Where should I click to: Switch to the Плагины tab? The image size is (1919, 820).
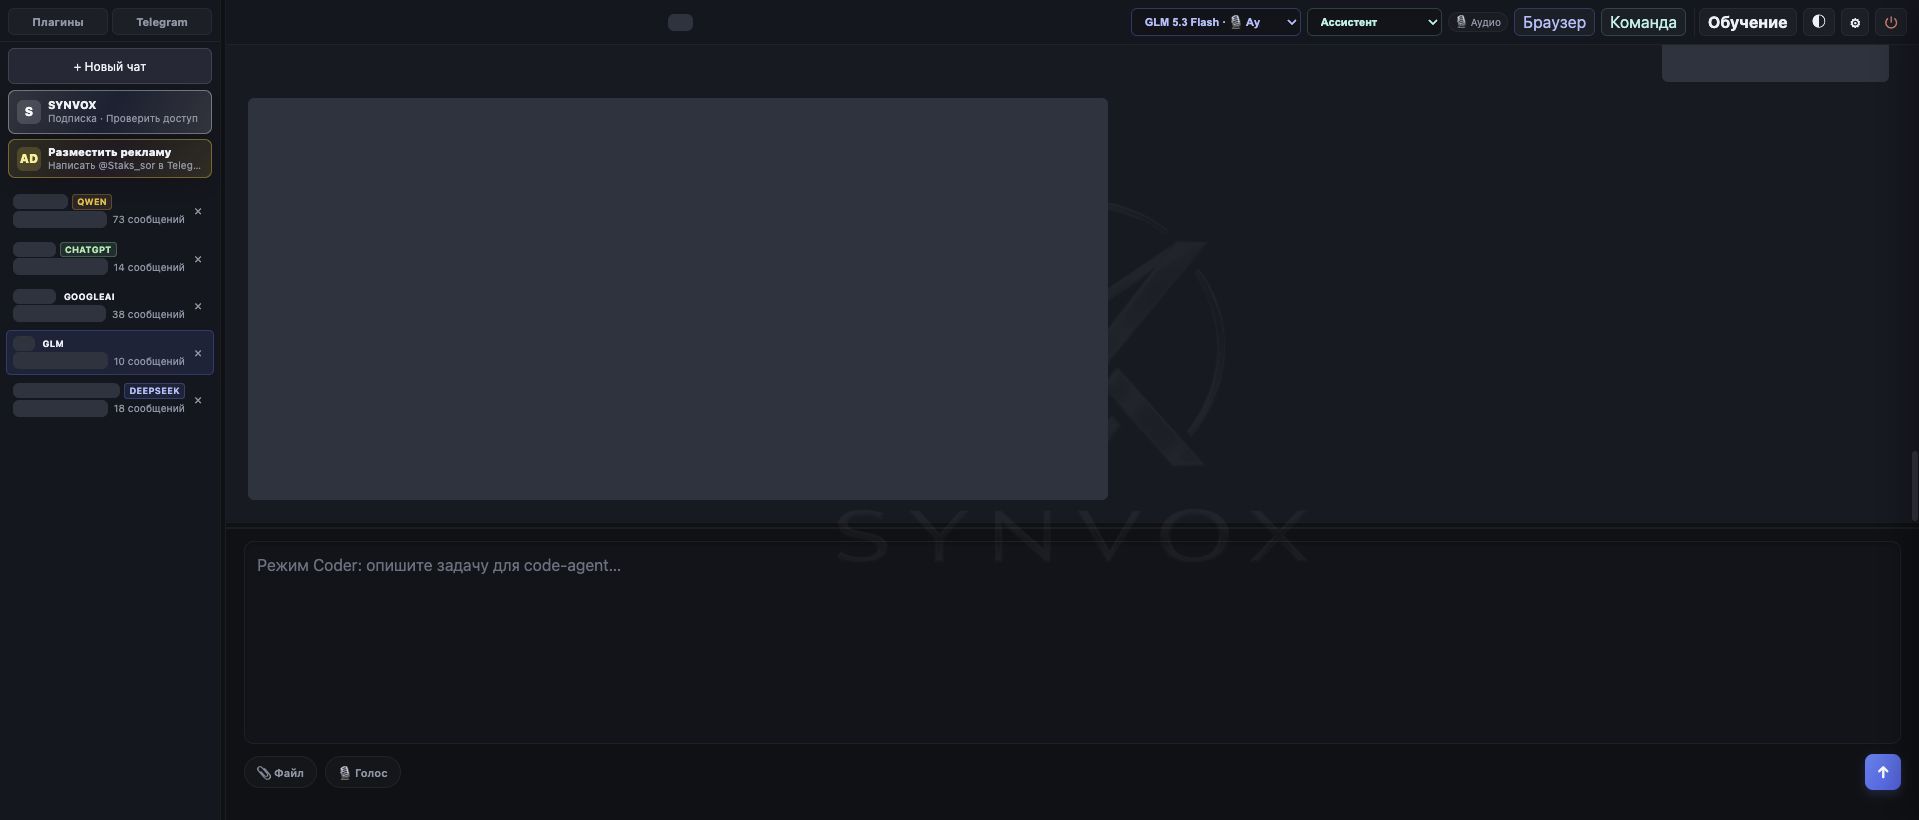coord(58,22)
